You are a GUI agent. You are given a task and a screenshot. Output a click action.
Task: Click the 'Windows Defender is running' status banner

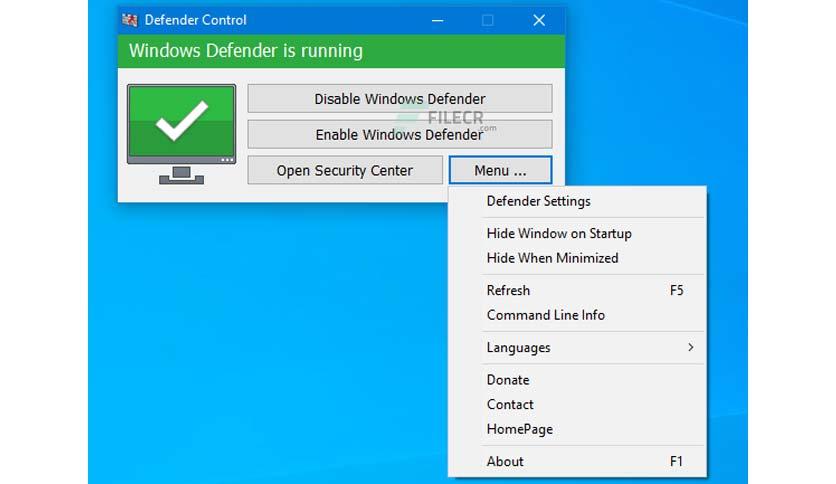[x=341, y=51]
